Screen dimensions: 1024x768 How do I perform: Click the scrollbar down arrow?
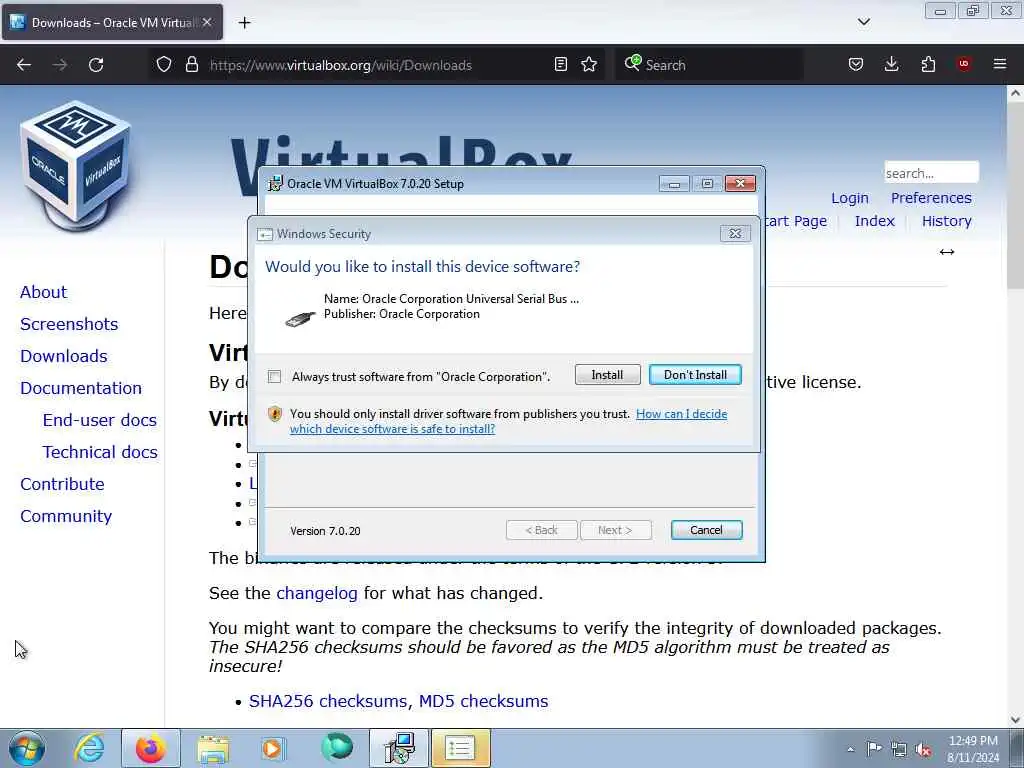pyautogui.click(x=1015, y=719)
